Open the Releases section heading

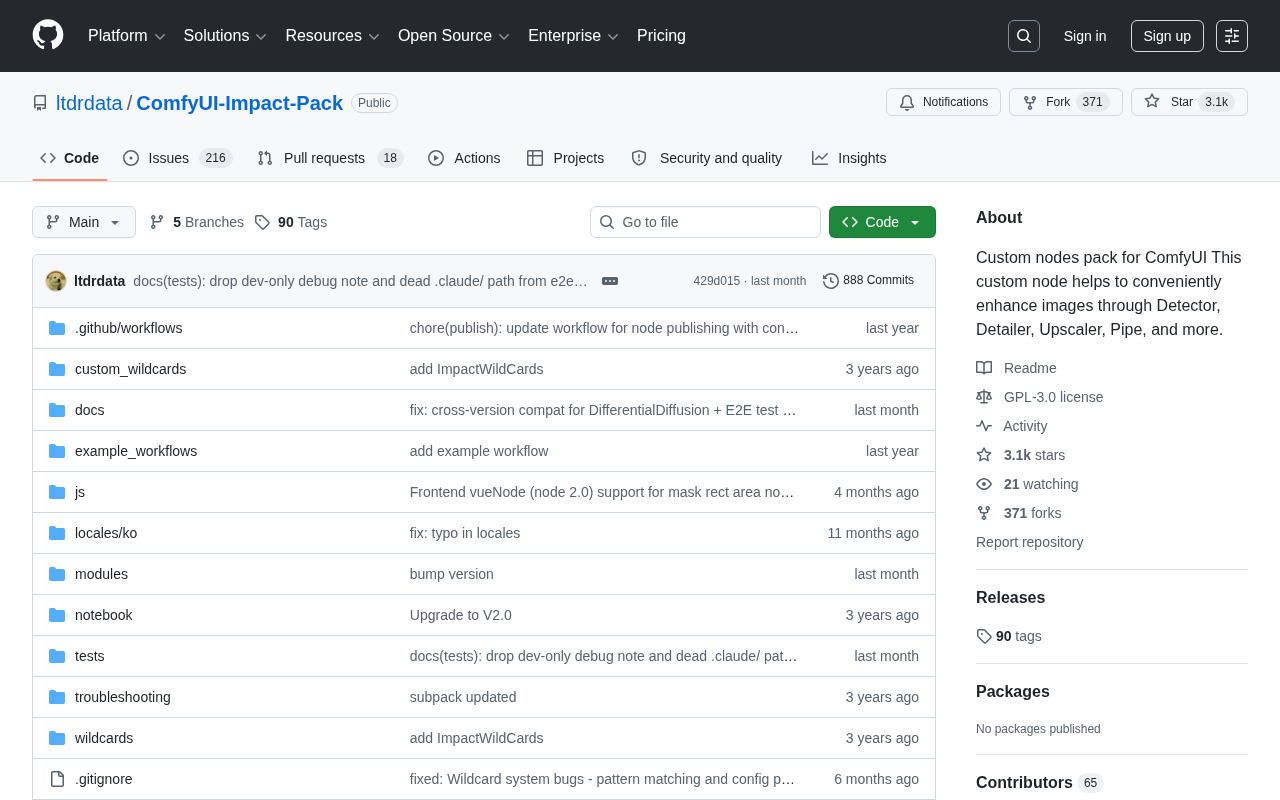(1010, 598)
